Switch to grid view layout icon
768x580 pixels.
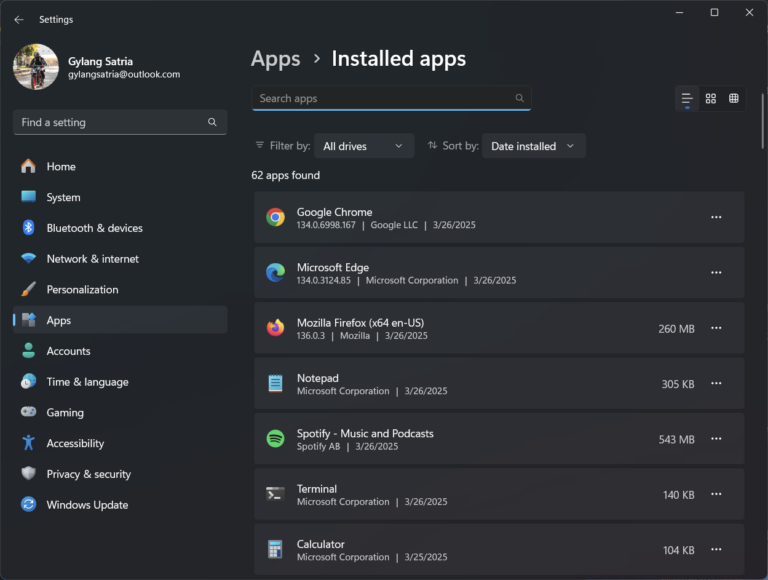coord(711,98)
